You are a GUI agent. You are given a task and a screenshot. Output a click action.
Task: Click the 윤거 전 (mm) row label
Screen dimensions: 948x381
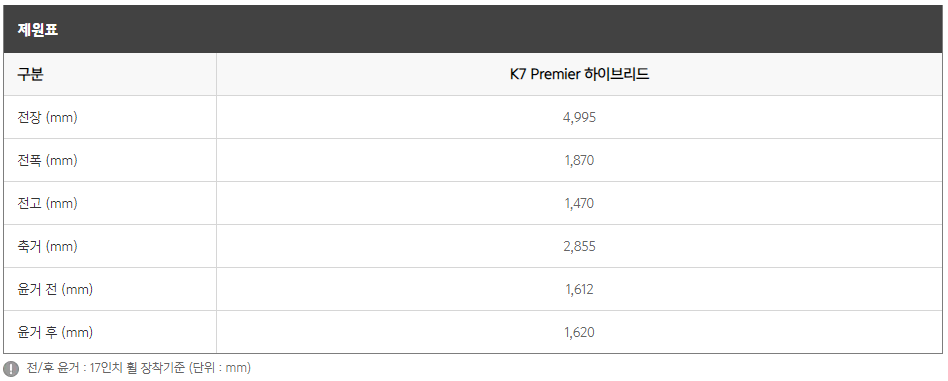[x=56, y=289]
